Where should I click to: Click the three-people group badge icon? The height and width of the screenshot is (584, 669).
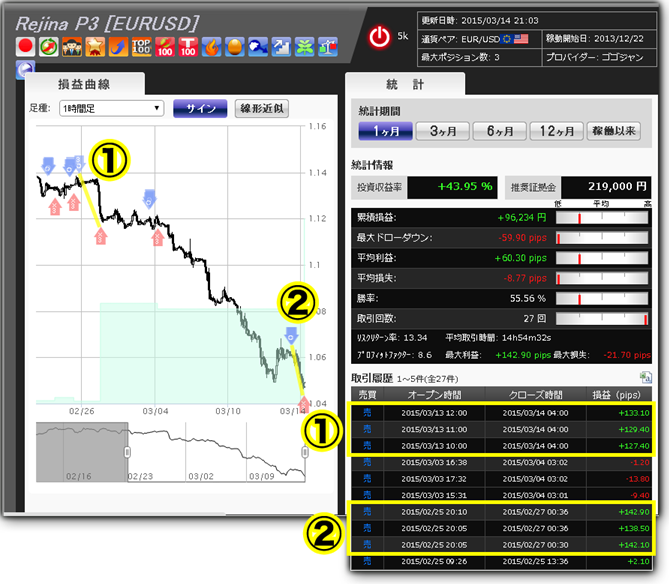(x=73, y=46)
